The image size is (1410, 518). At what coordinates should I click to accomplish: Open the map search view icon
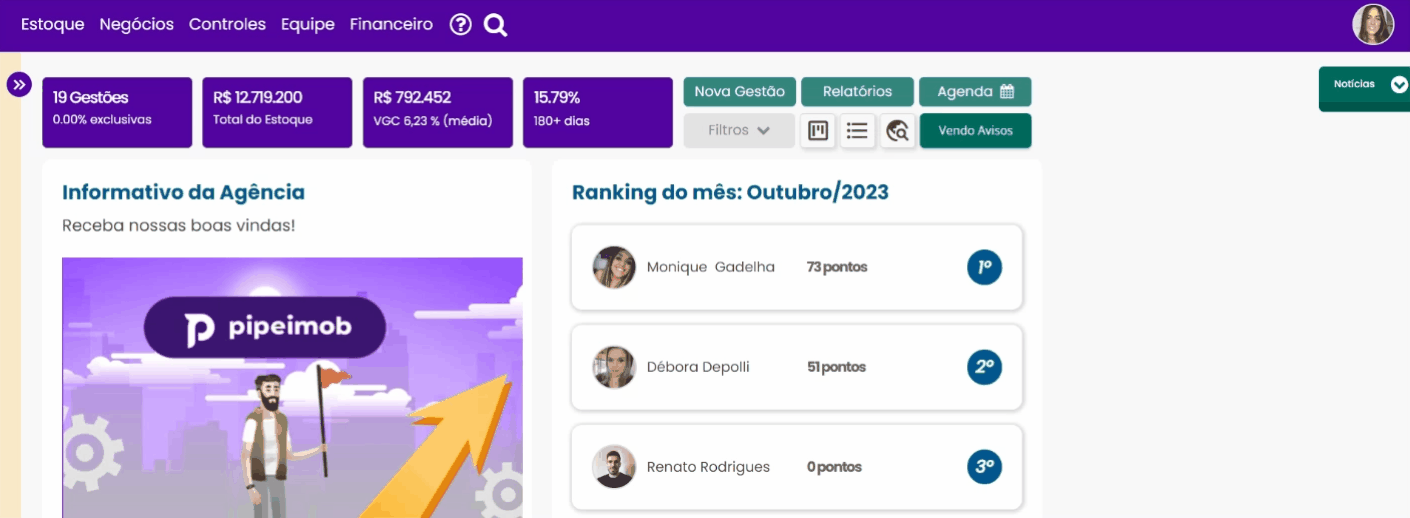897,131
